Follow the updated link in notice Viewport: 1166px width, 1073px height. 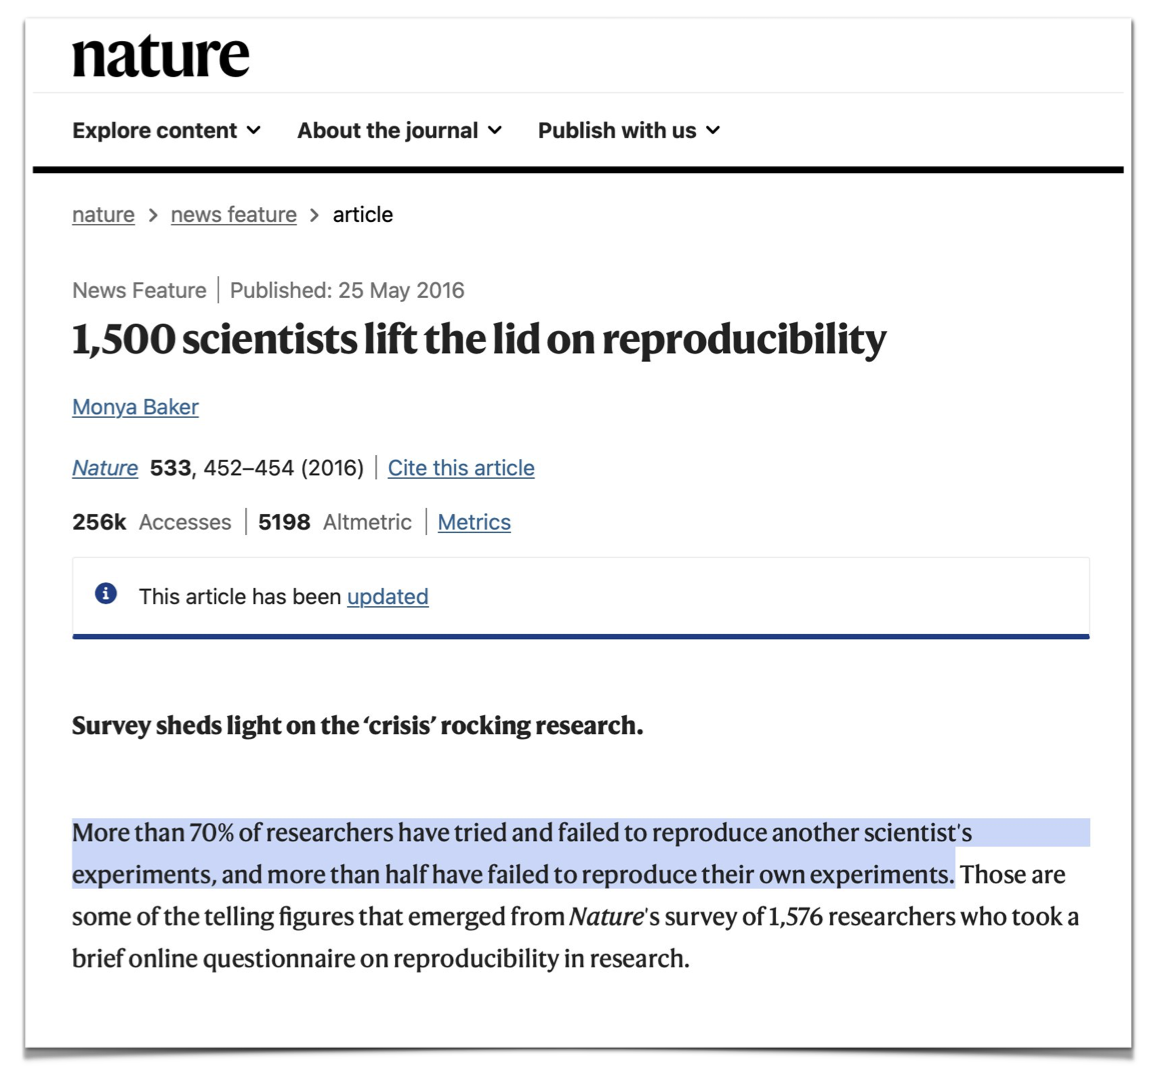pos(387,597)
